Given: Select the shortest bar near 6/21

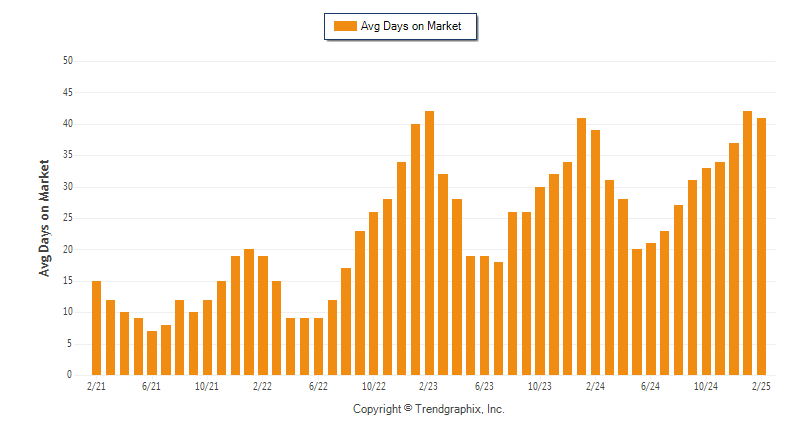Looking at the screenshot, I should click(x=152, y=353).
